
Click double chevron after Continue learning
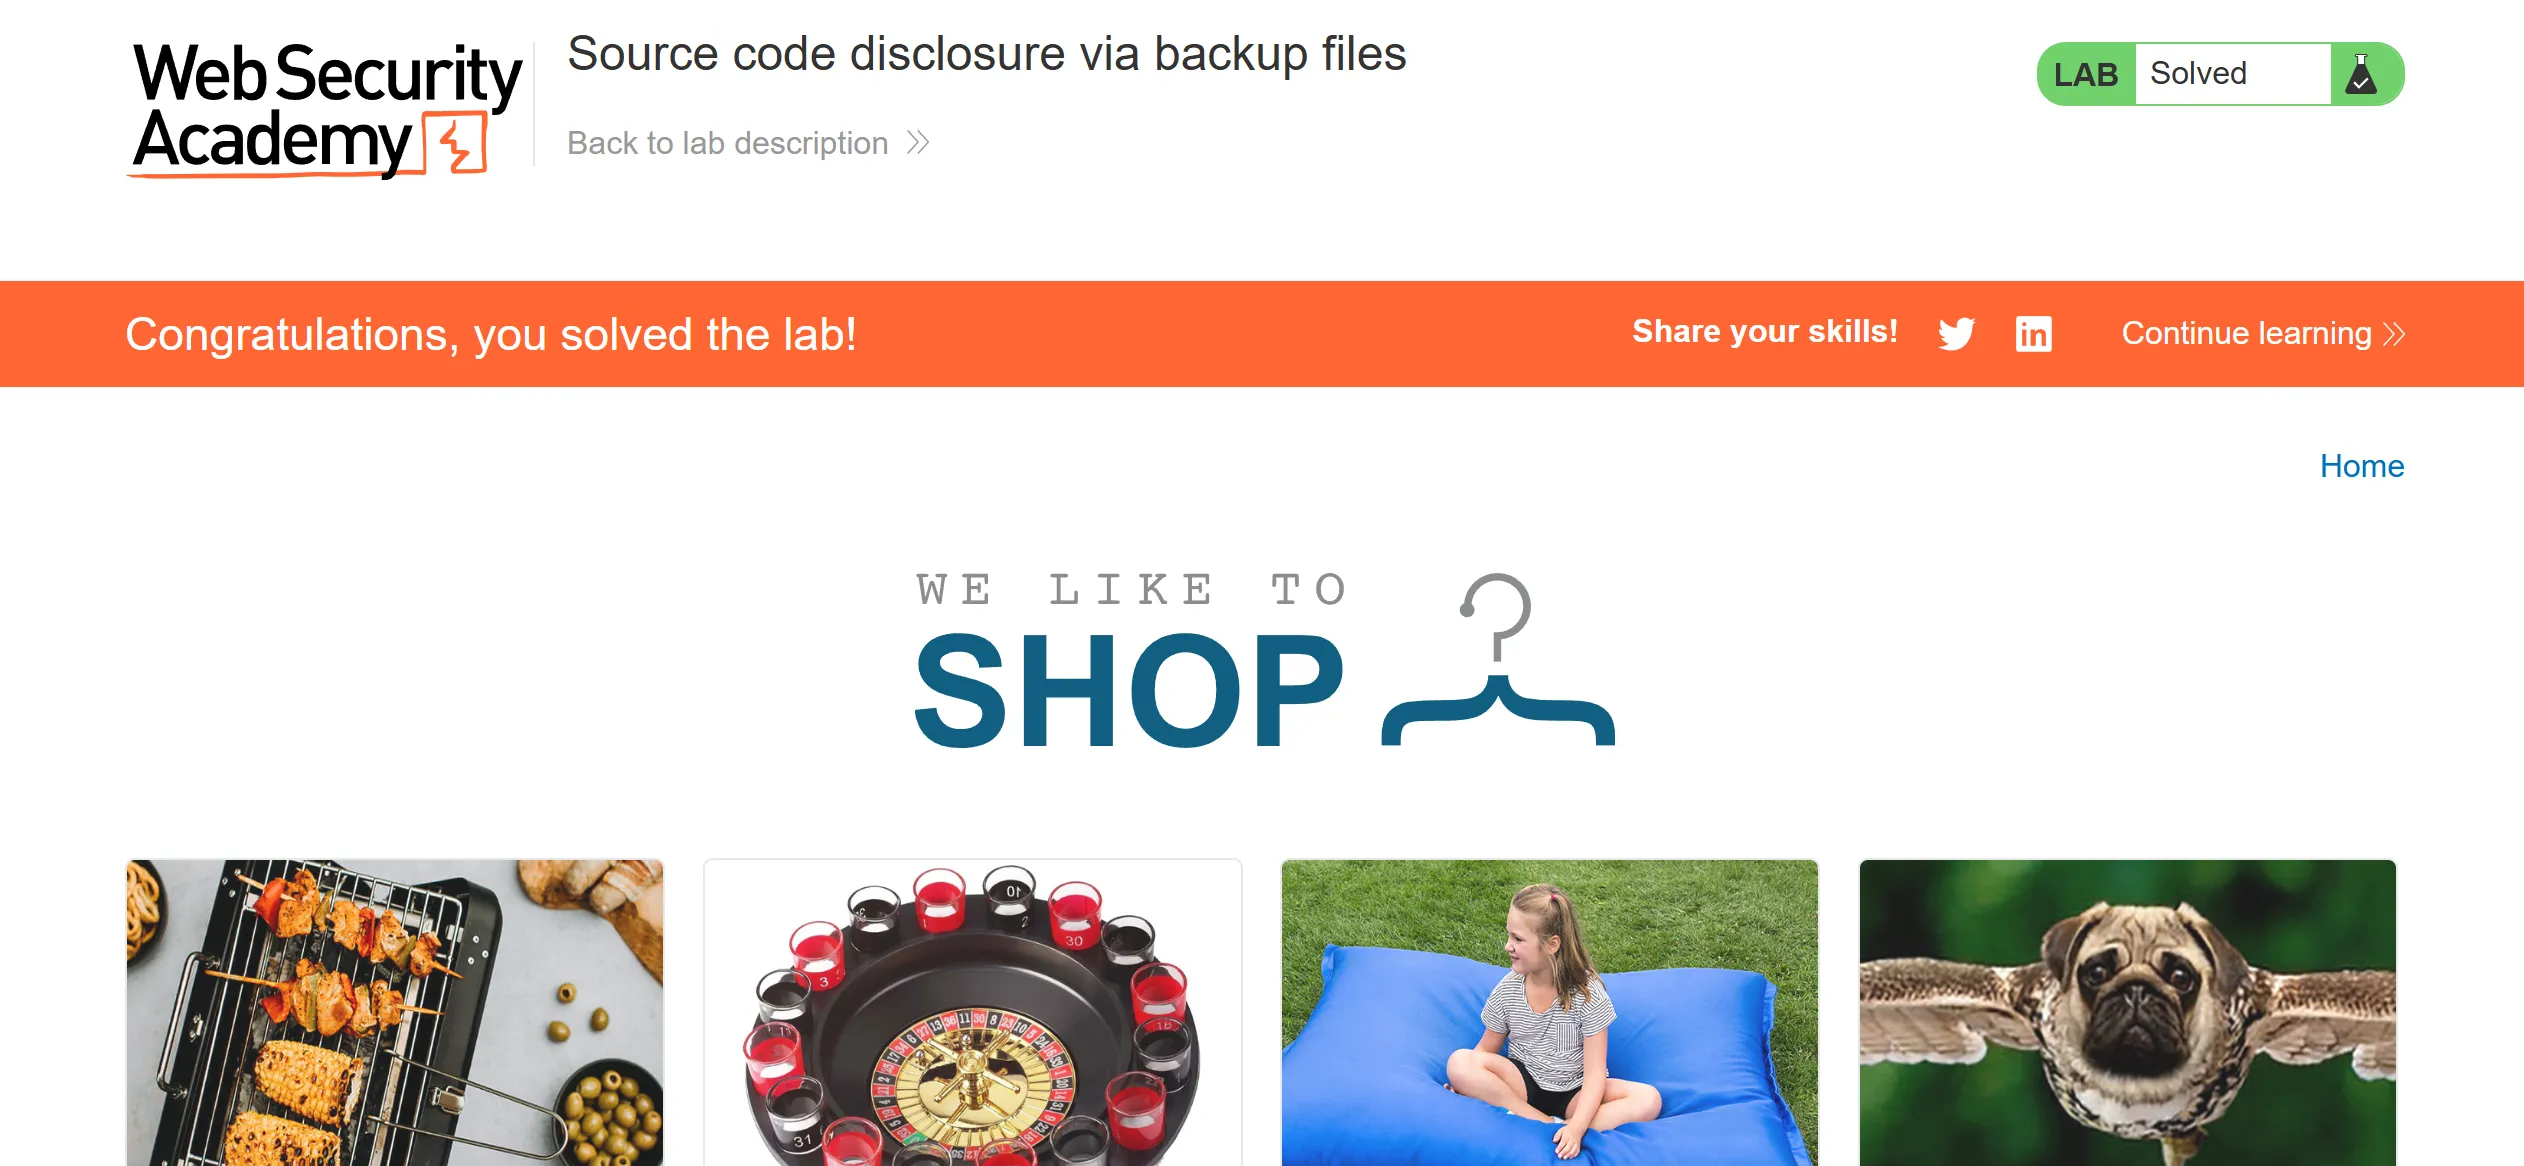pyautogui.click(x=2394, y=333)
